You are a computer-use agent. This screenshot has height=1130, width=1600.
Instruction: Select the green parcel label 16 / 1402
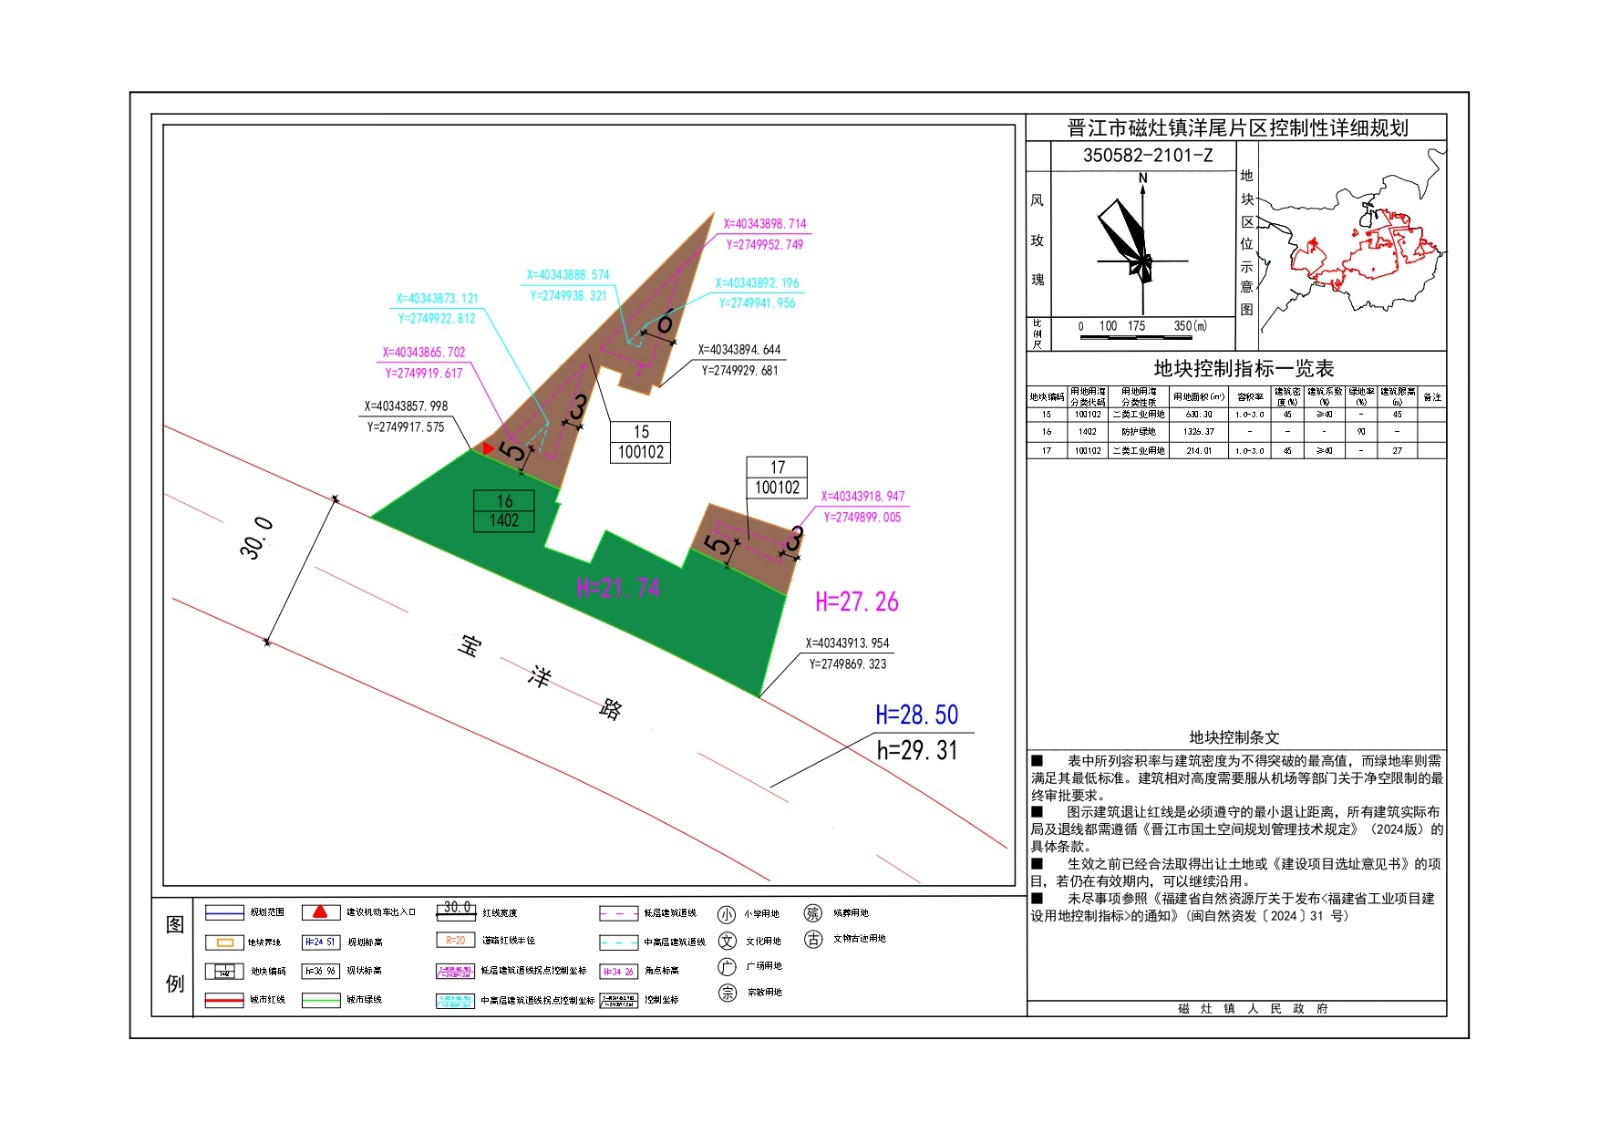click(504, 511)
